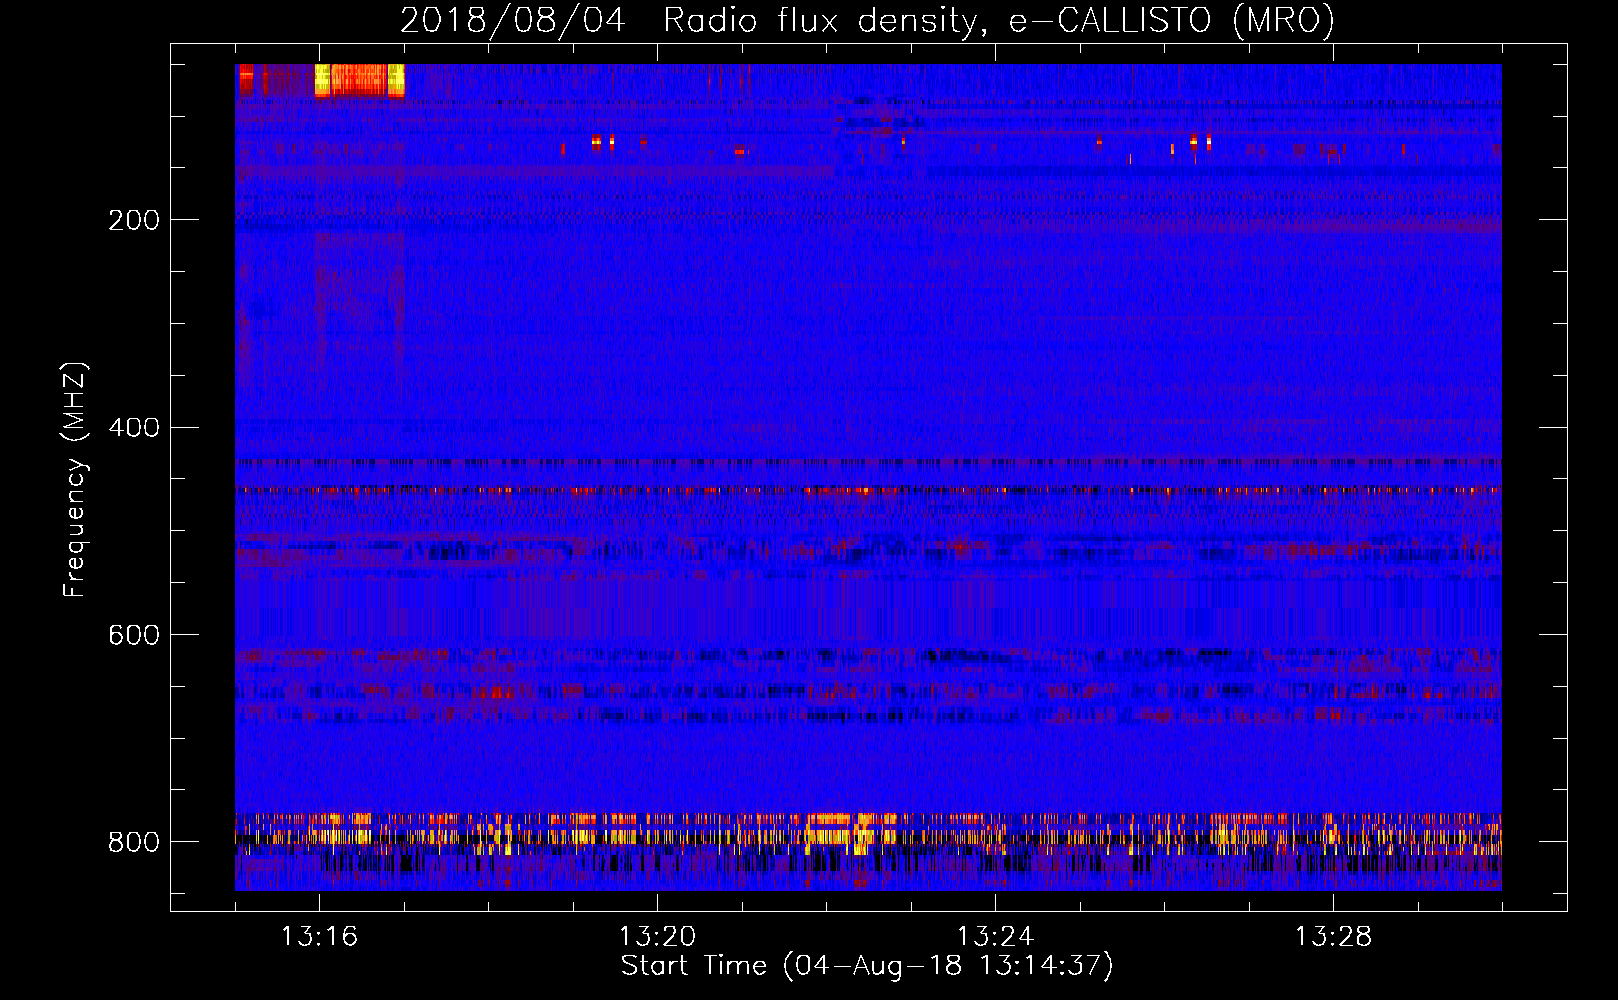Image resolution: width=1618 pixels, height=1000 pixels.
Task: Click the '800' frequency tick label
Action: tap(134, 842)
